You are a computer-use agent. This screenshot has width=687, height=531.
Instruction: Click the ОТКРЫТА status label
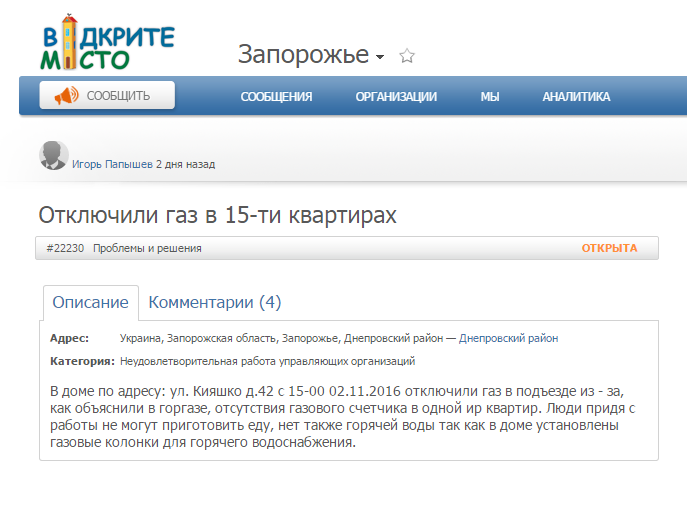pyautogui.click(x=609, y=248)
